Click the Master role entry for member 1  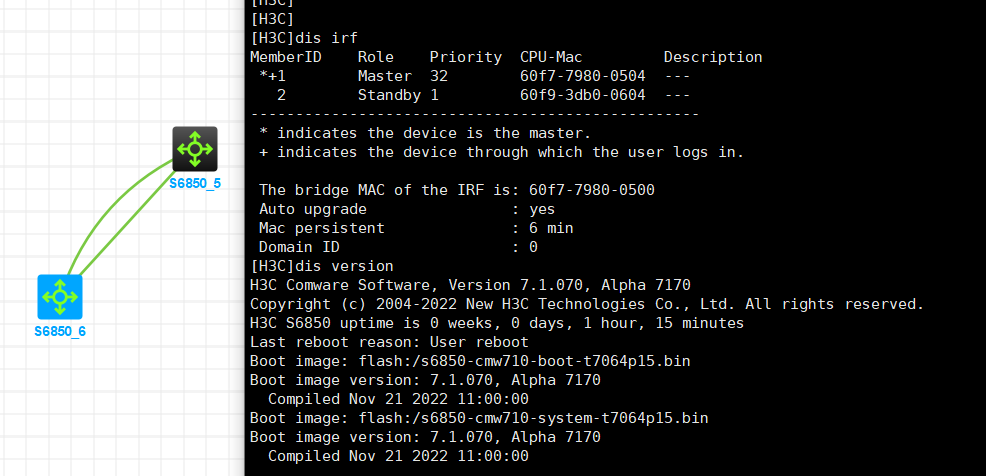tap(384, 76)
